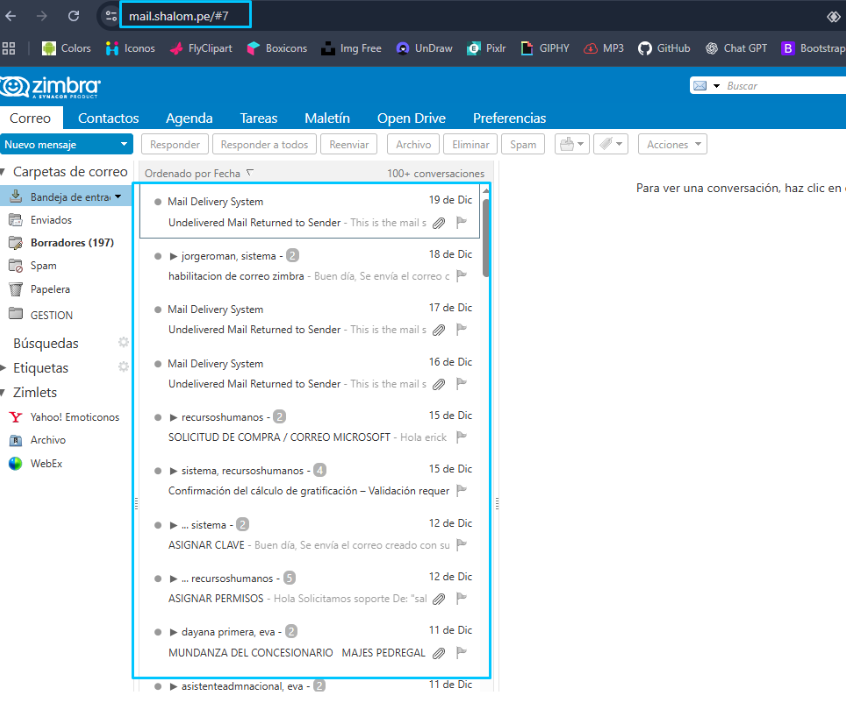
Task: Click the browser reload button
Action: 73,16
